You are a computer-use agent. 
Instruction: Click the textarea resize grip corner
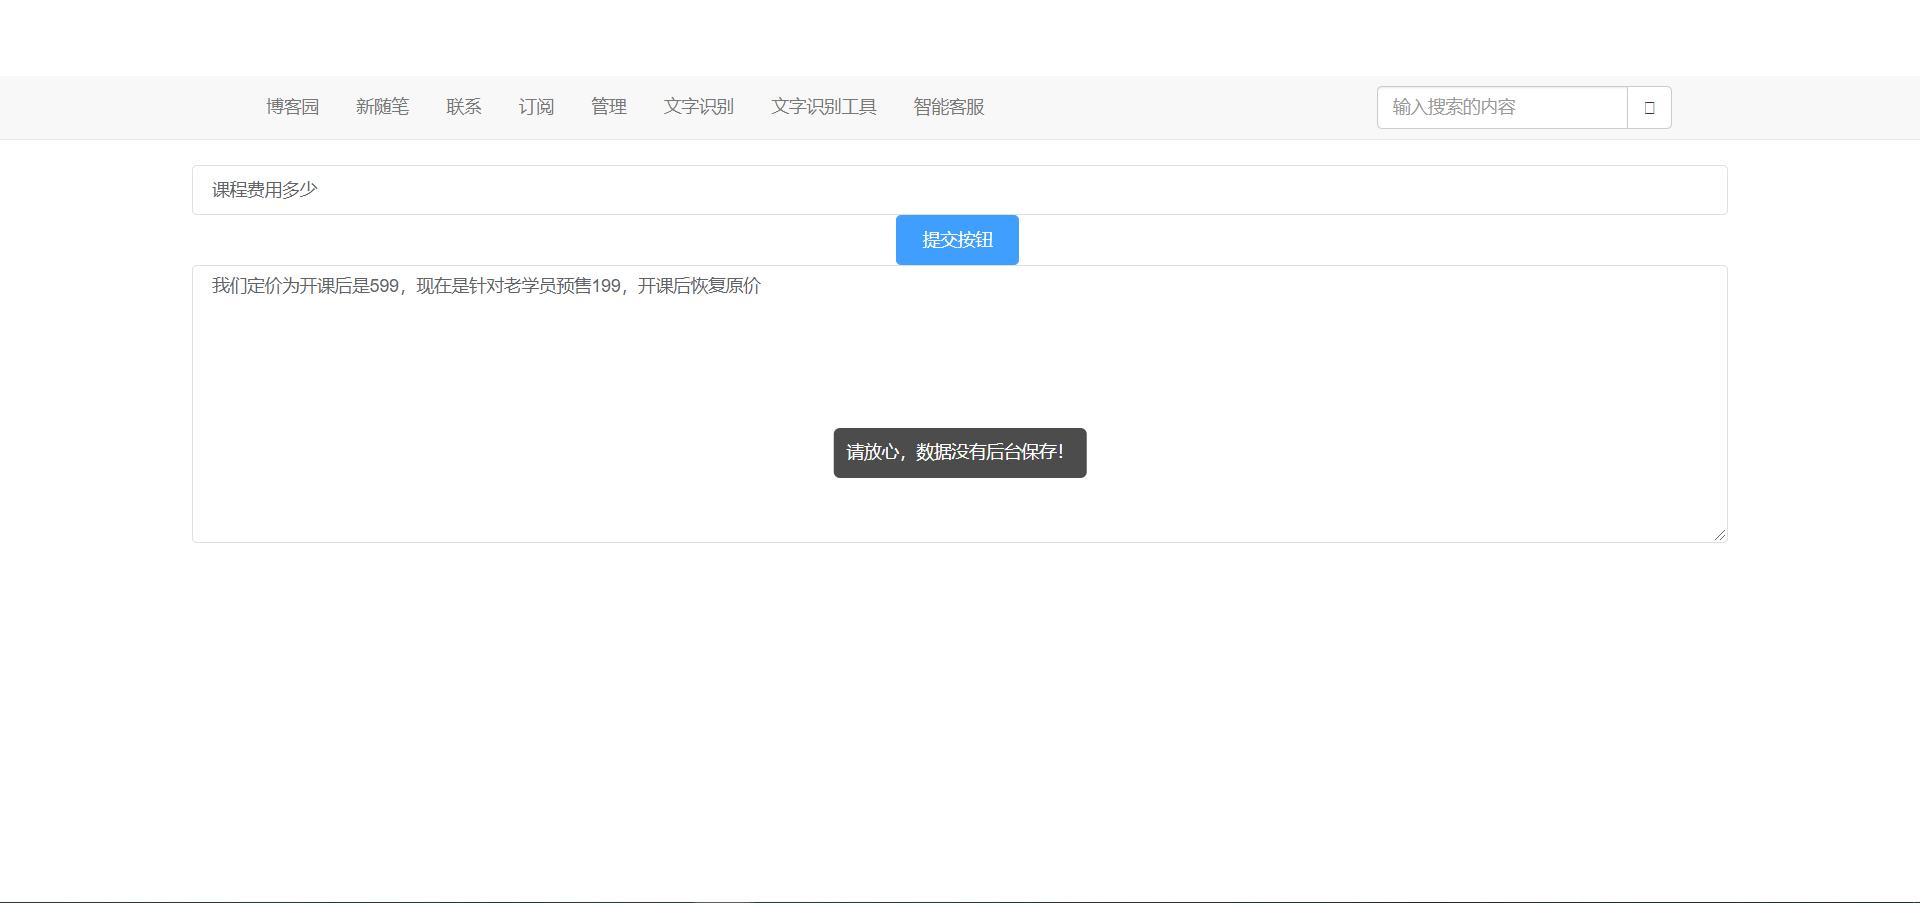tap(1721, 536)
